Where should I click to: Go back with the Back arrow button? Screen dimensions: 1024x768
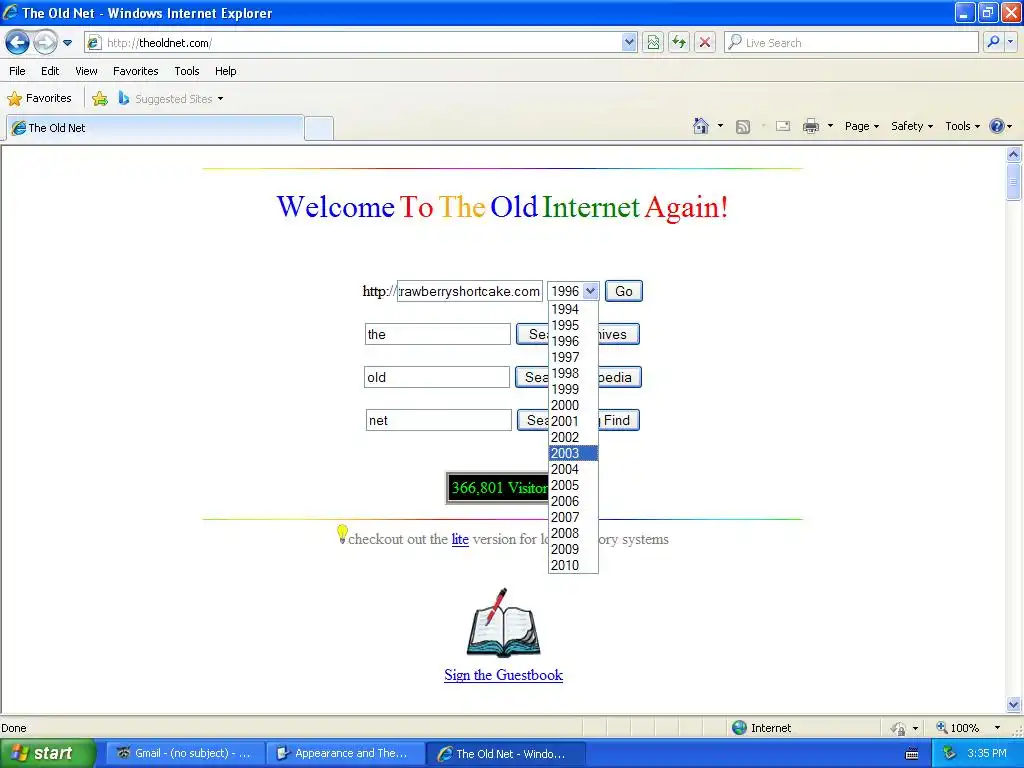[x=18, y=42]
